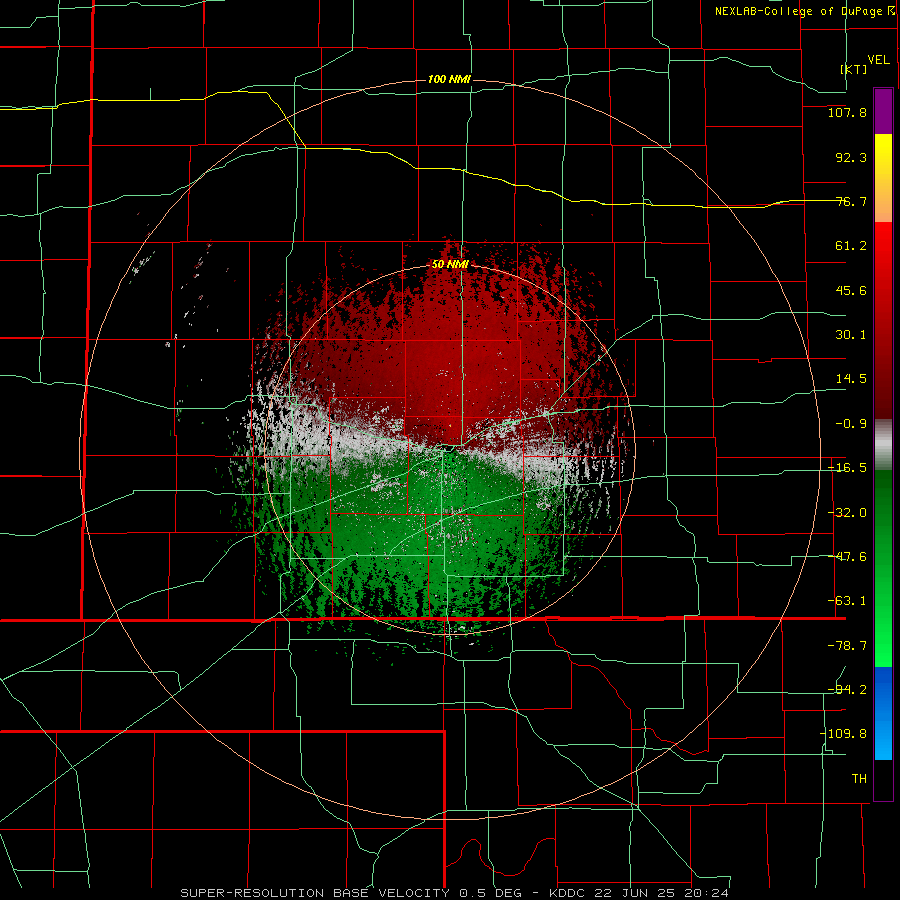Click the -47.6 scale value
Image resolution: width=900 pixels, height=900 pixels.
[847, 557]
